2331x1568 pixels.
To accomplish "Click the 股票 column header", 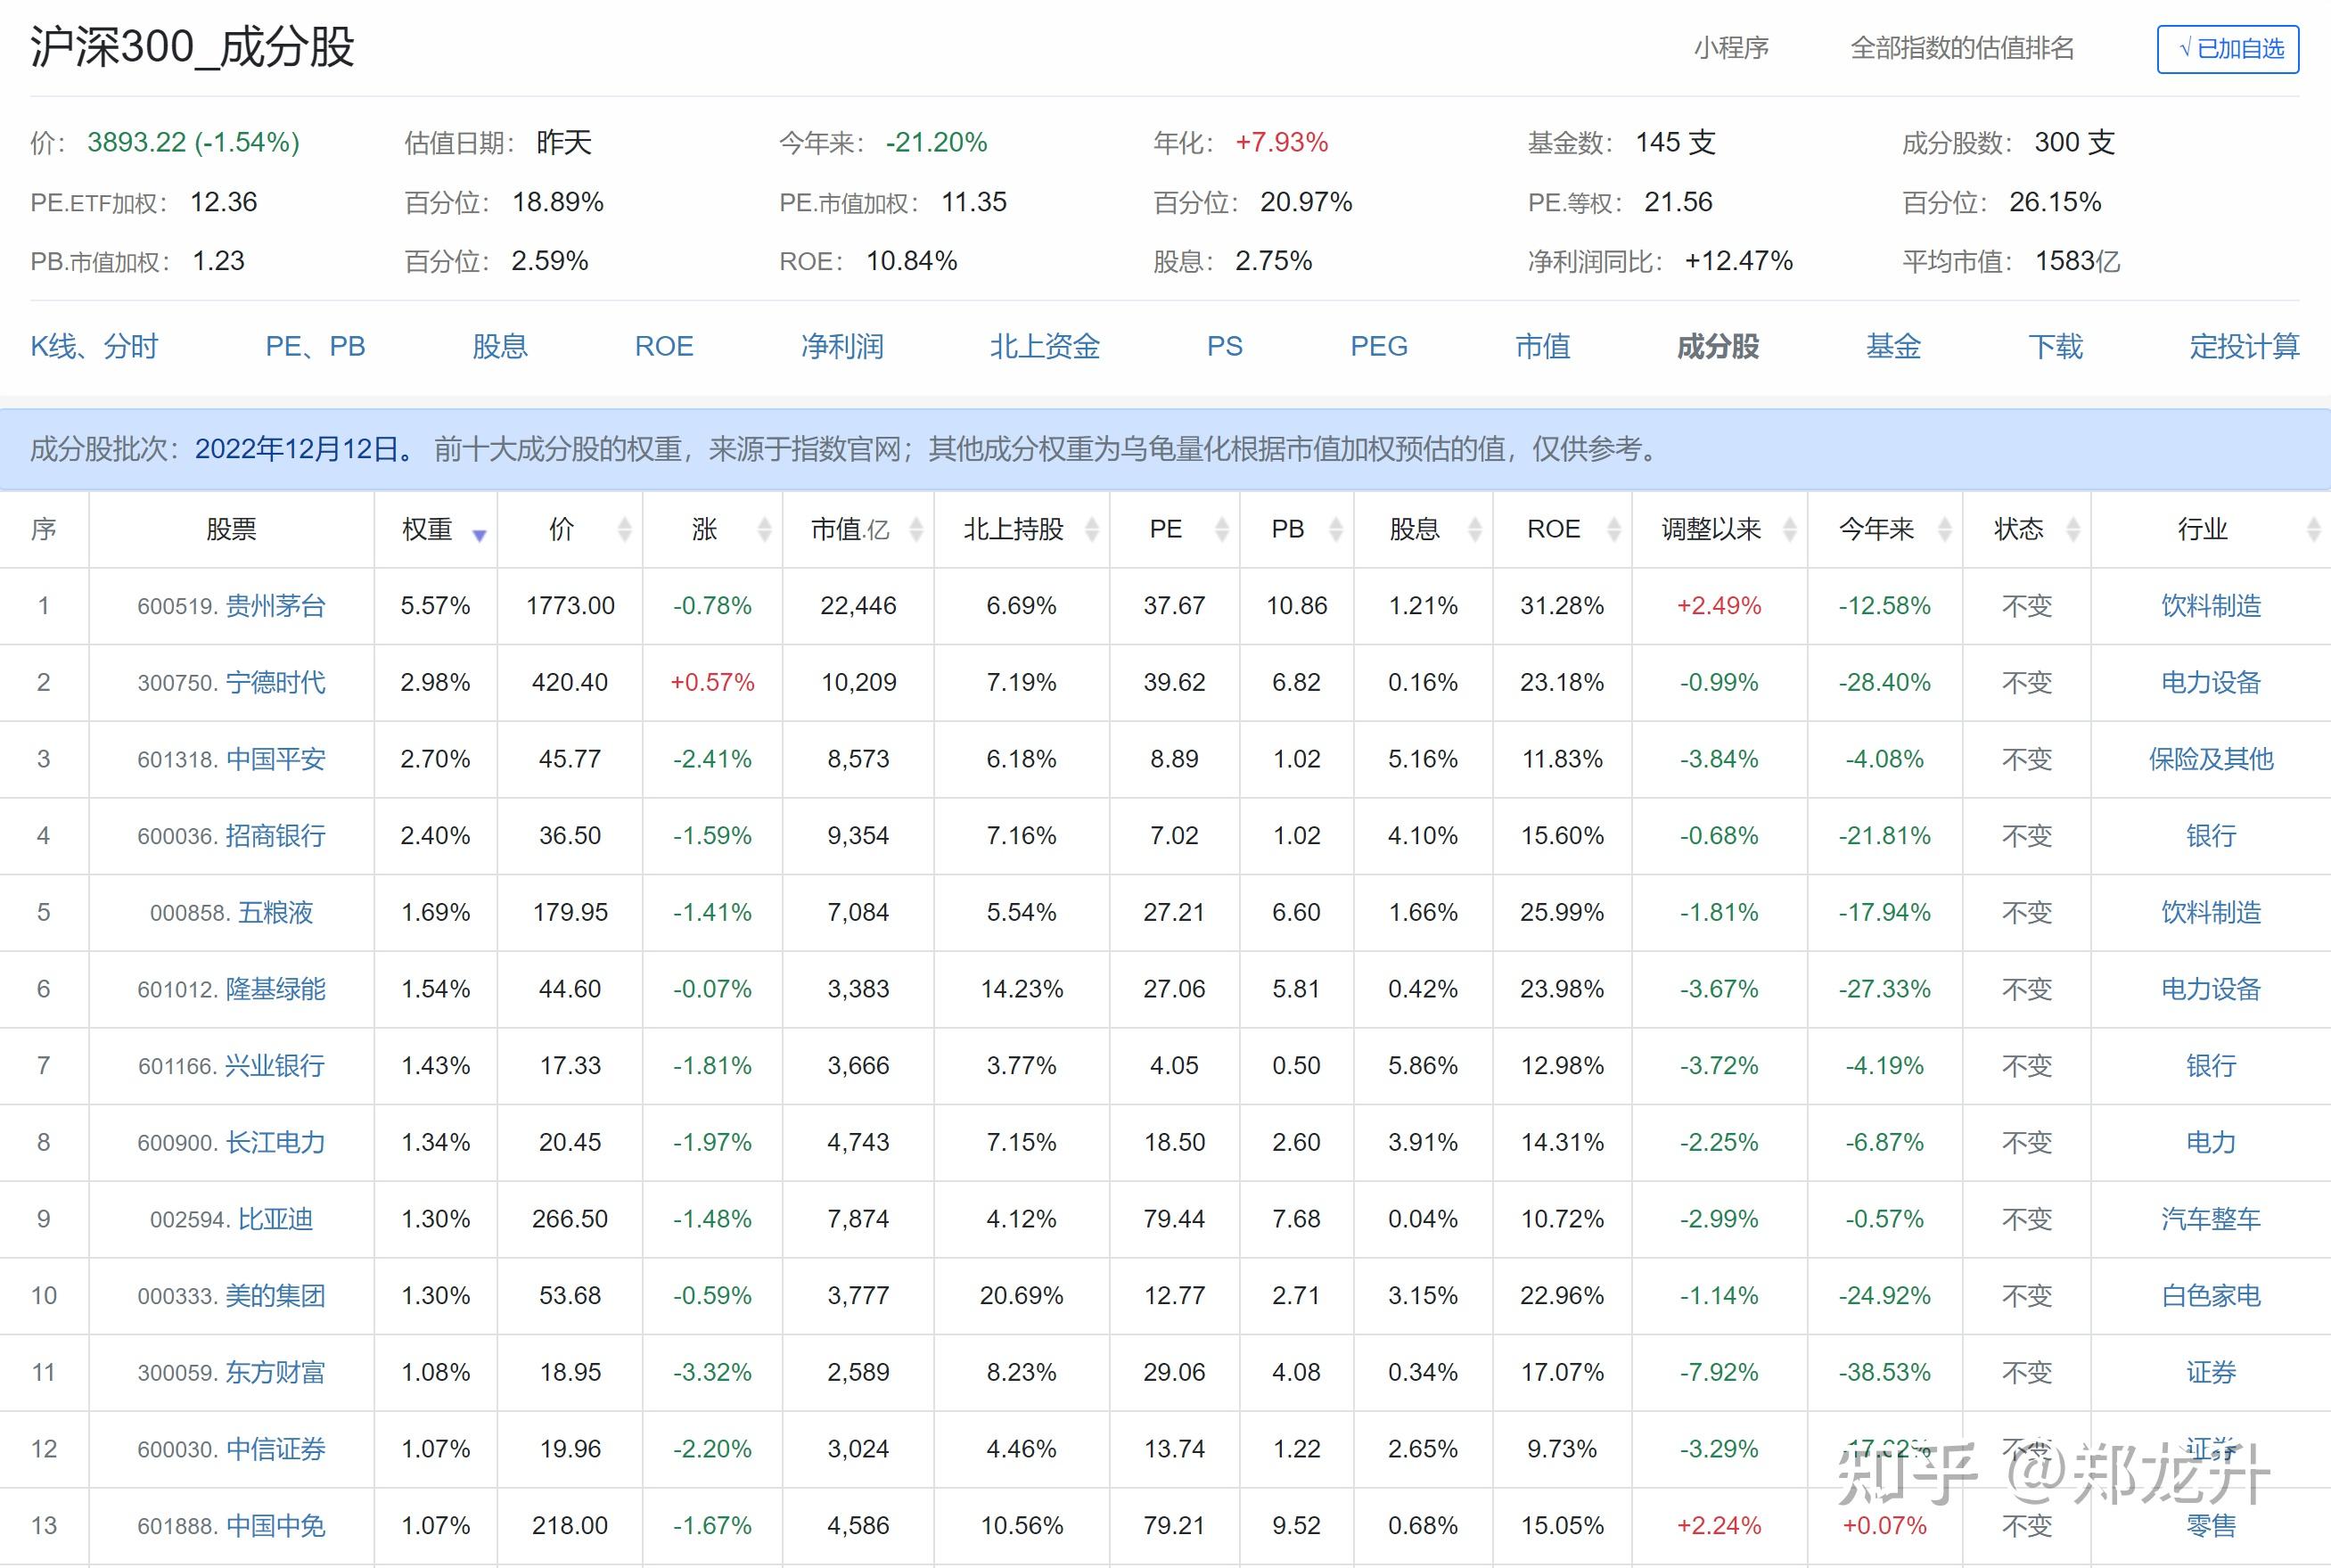I will (x=231, y=529).
